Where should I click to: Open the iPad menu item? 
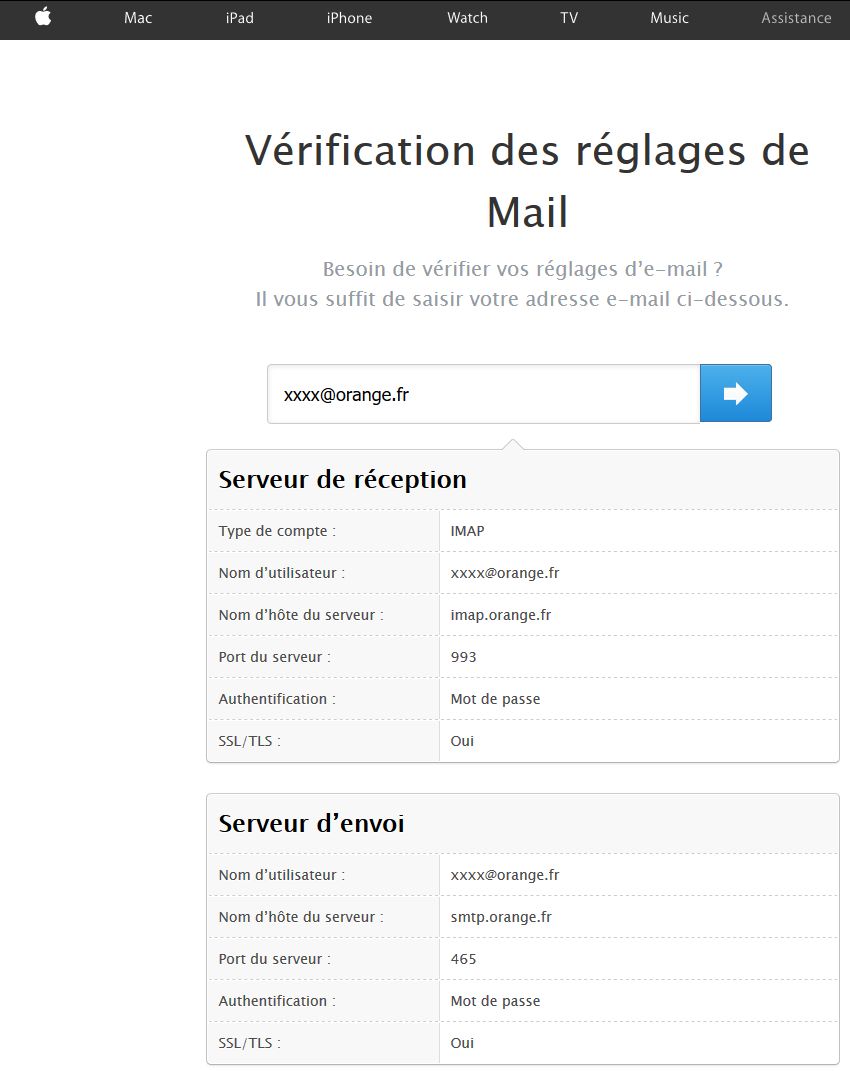pos(239,18)
